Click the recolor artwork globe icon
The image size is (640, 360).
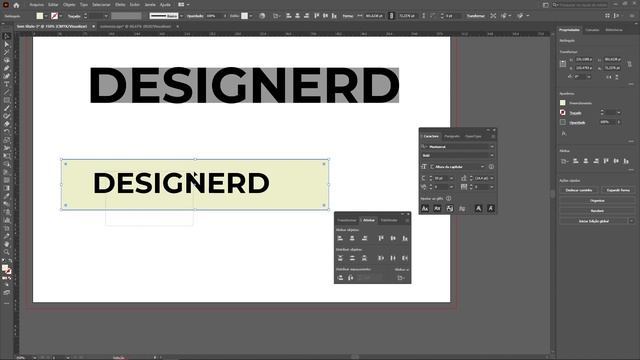pyautogui.click(x=262, y=16)
